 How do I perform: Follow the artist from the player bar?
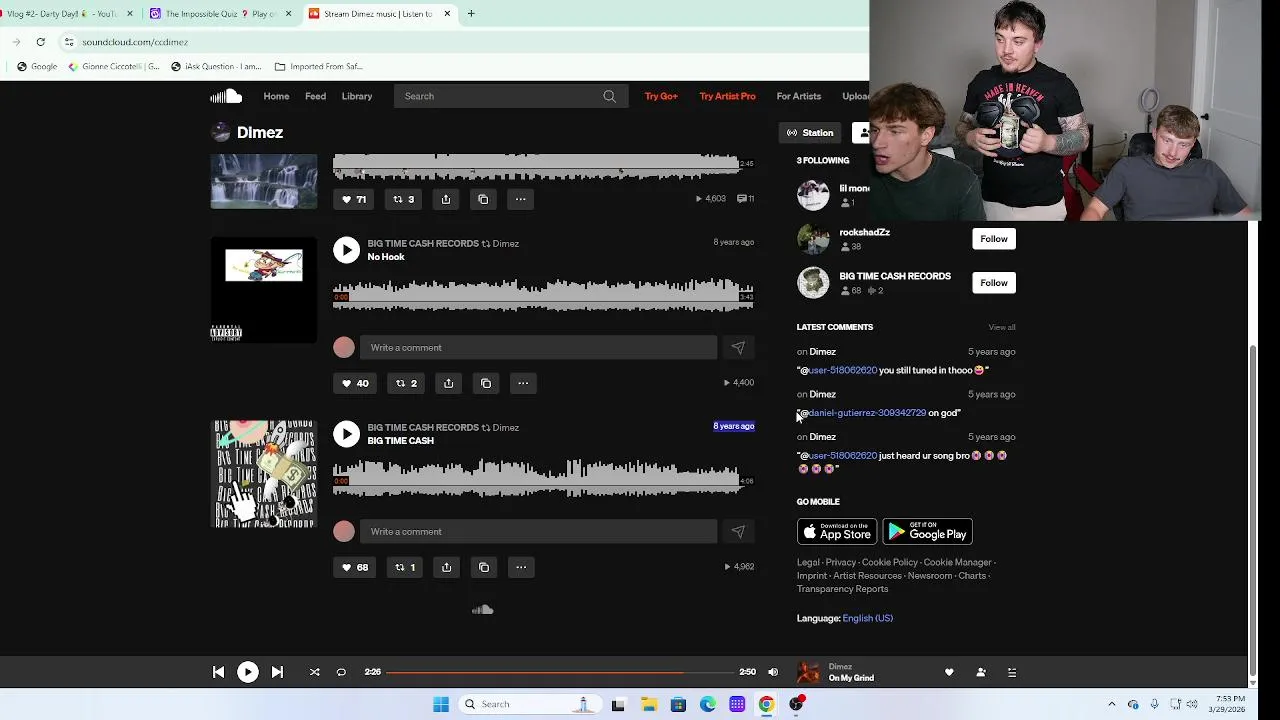coord(980,672)
